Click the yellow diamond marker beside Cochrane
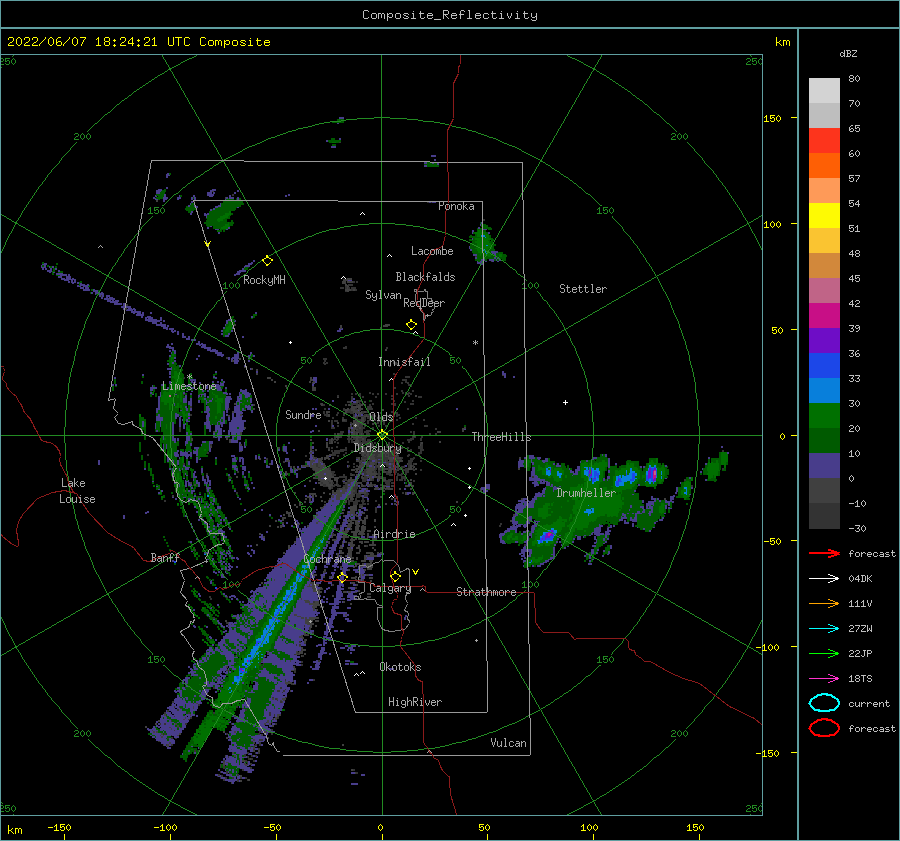The height and width of the screenshot is (841, 900). pyautogui.click(x=342, y=577)
